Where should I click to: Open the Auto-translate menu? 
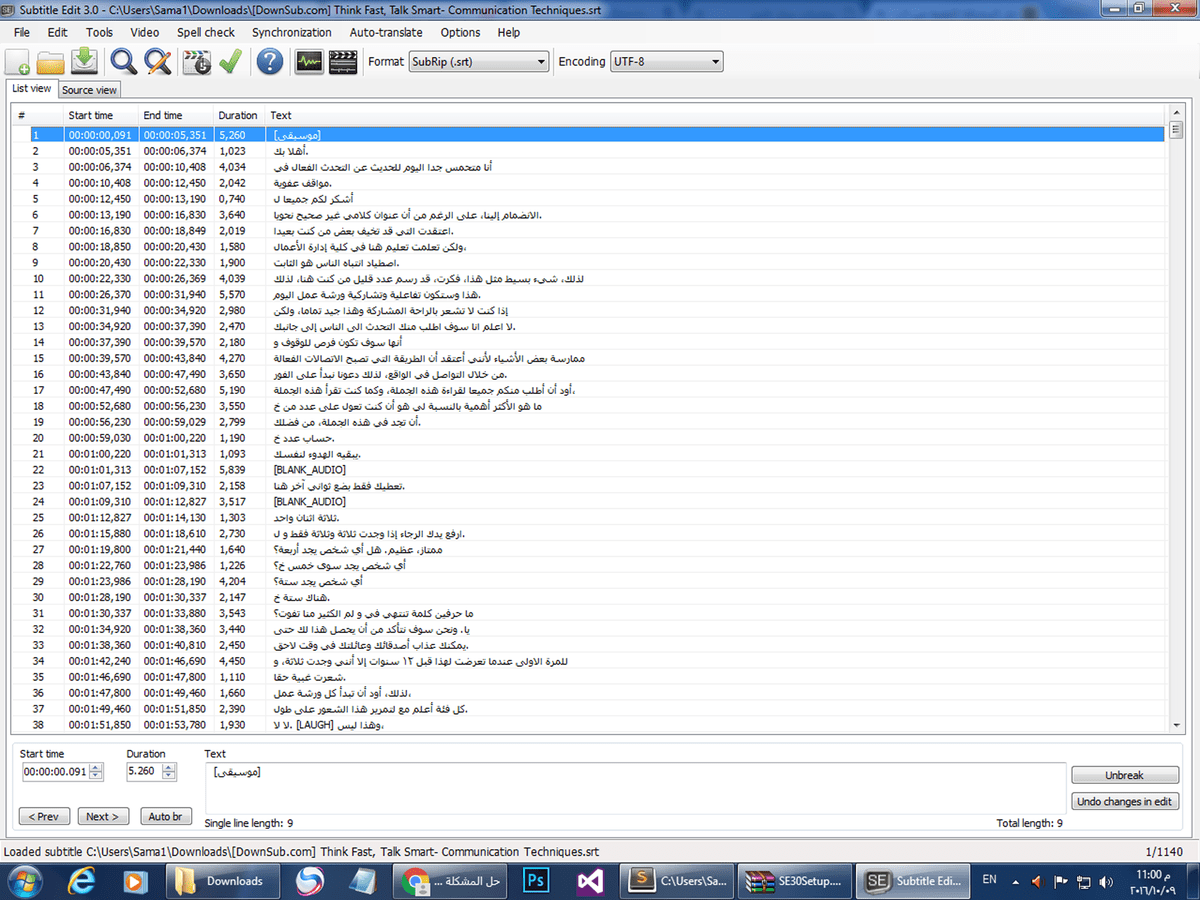click(386, 32)
